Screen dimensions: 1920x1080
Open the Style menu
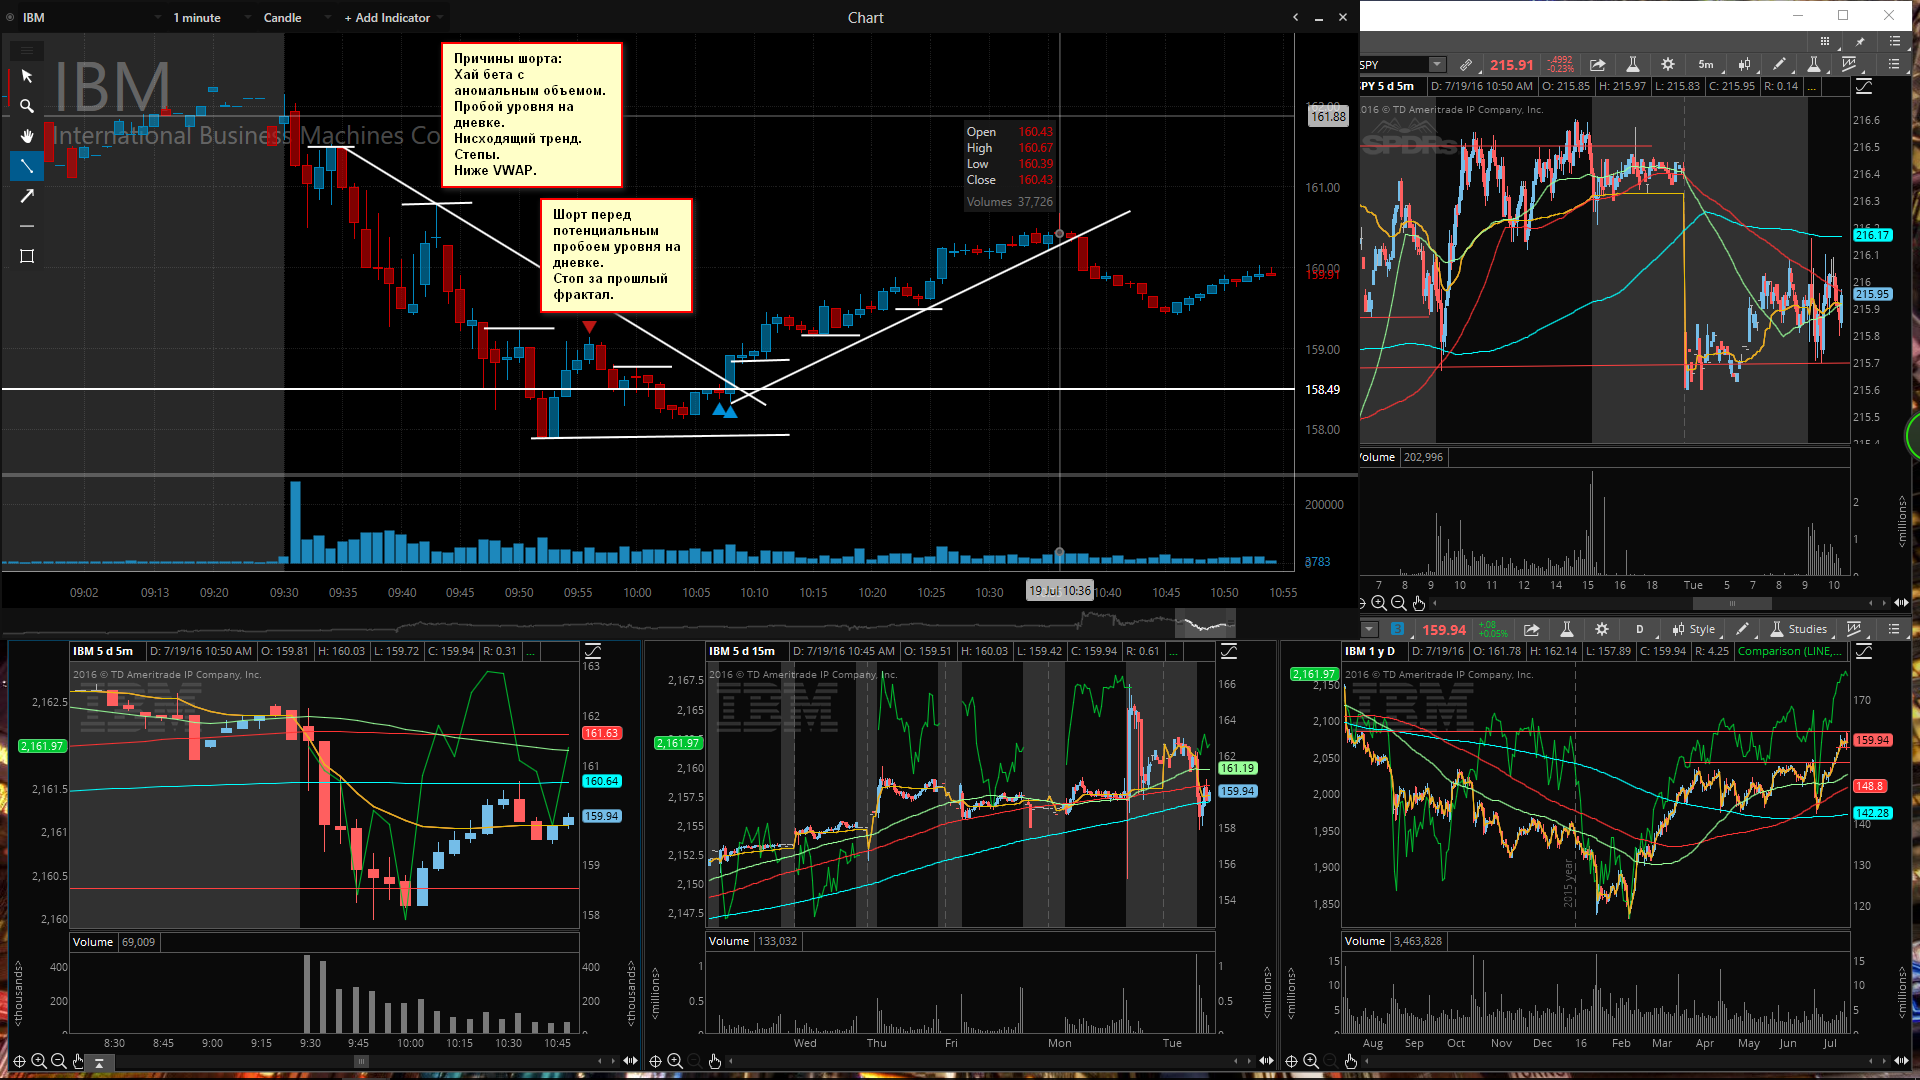(1694, 629)
